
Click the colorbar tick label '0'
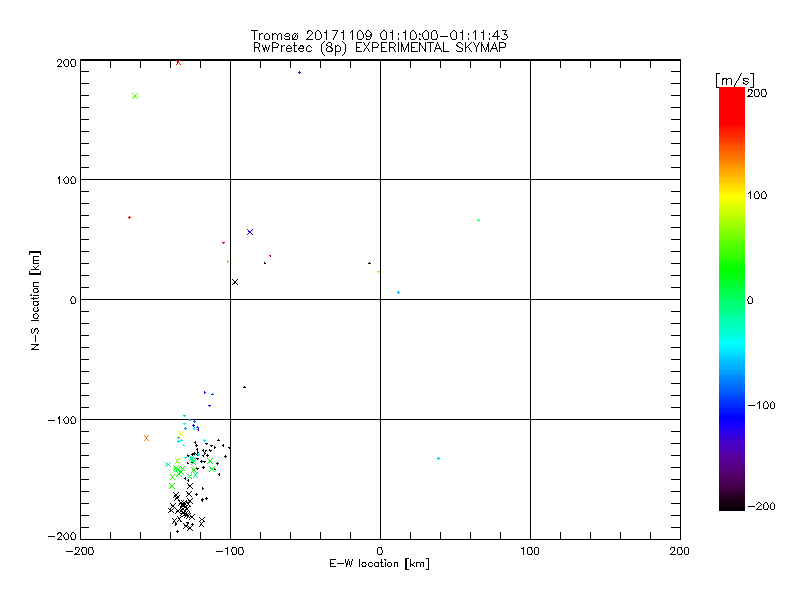pyautogui.click(x=750, y=301)
